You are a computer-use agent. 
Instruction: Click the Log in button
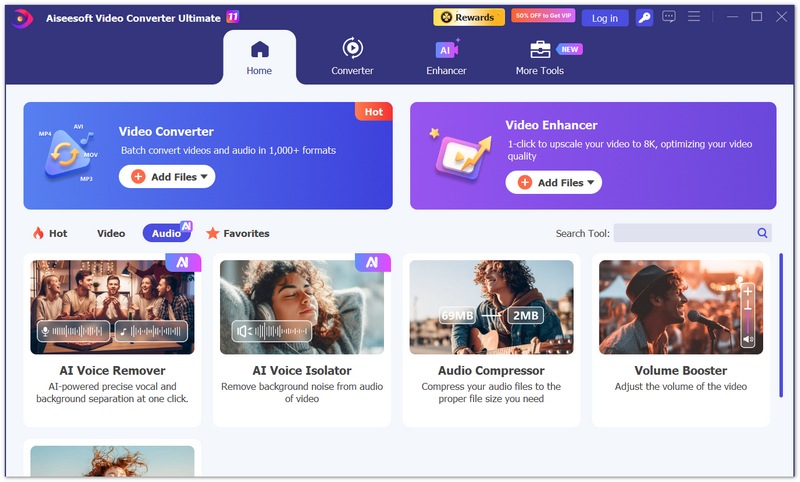tap(605, 18)
